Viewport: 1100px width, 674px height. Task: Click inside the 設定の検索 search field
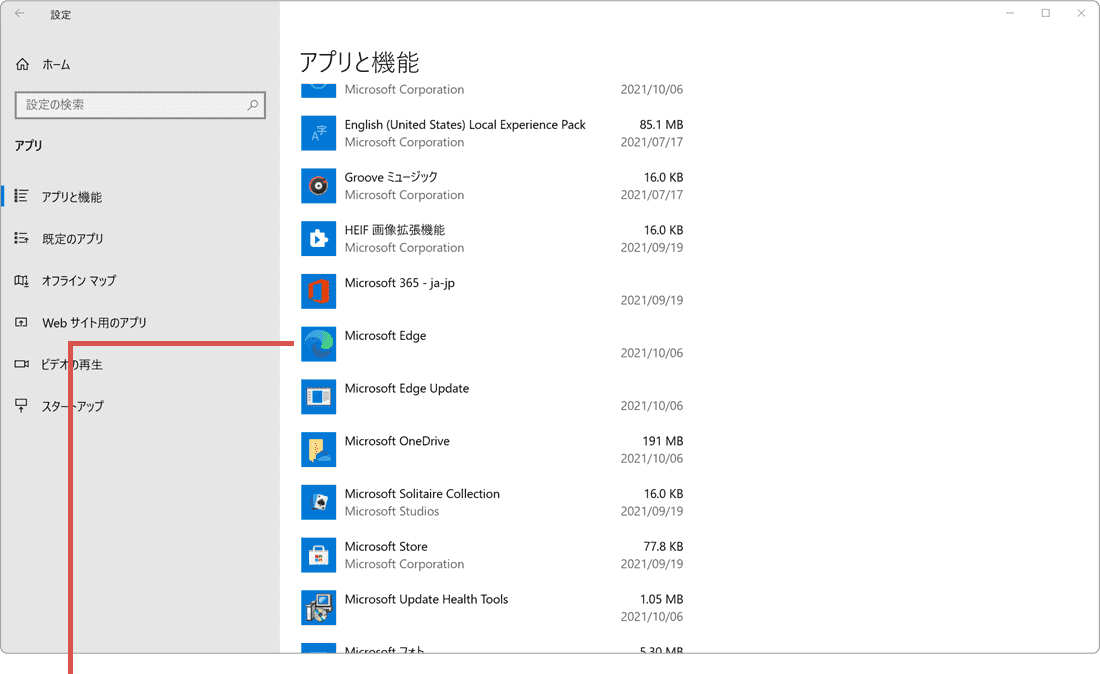140,105
